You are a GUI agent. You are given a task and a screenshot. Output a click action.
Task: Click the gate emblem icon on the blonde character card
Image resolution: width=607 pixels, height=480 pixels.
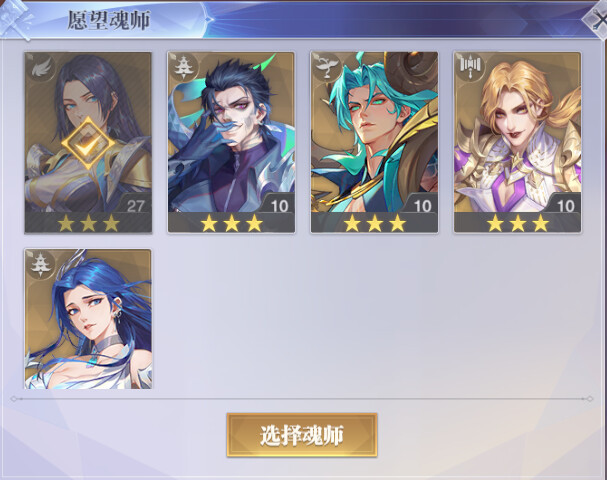click(470, 67)
